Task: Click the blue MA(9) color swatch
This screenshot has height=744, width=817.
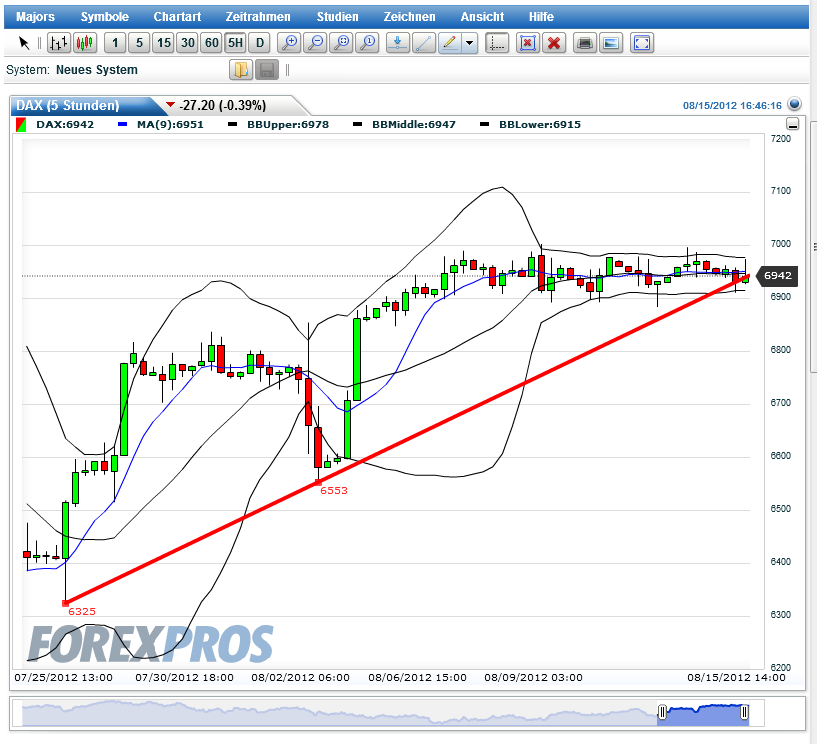Action: click(122, 125)
